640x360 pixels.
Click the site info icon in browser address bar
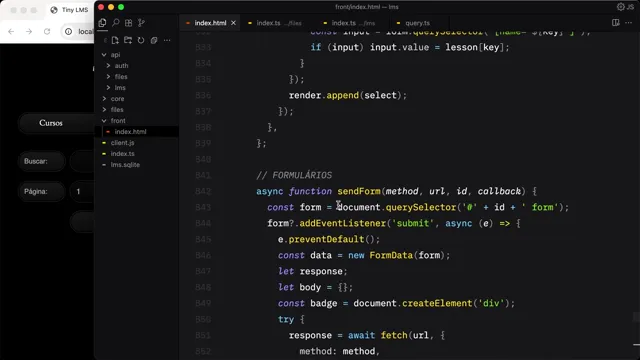[x=69, y=31]
